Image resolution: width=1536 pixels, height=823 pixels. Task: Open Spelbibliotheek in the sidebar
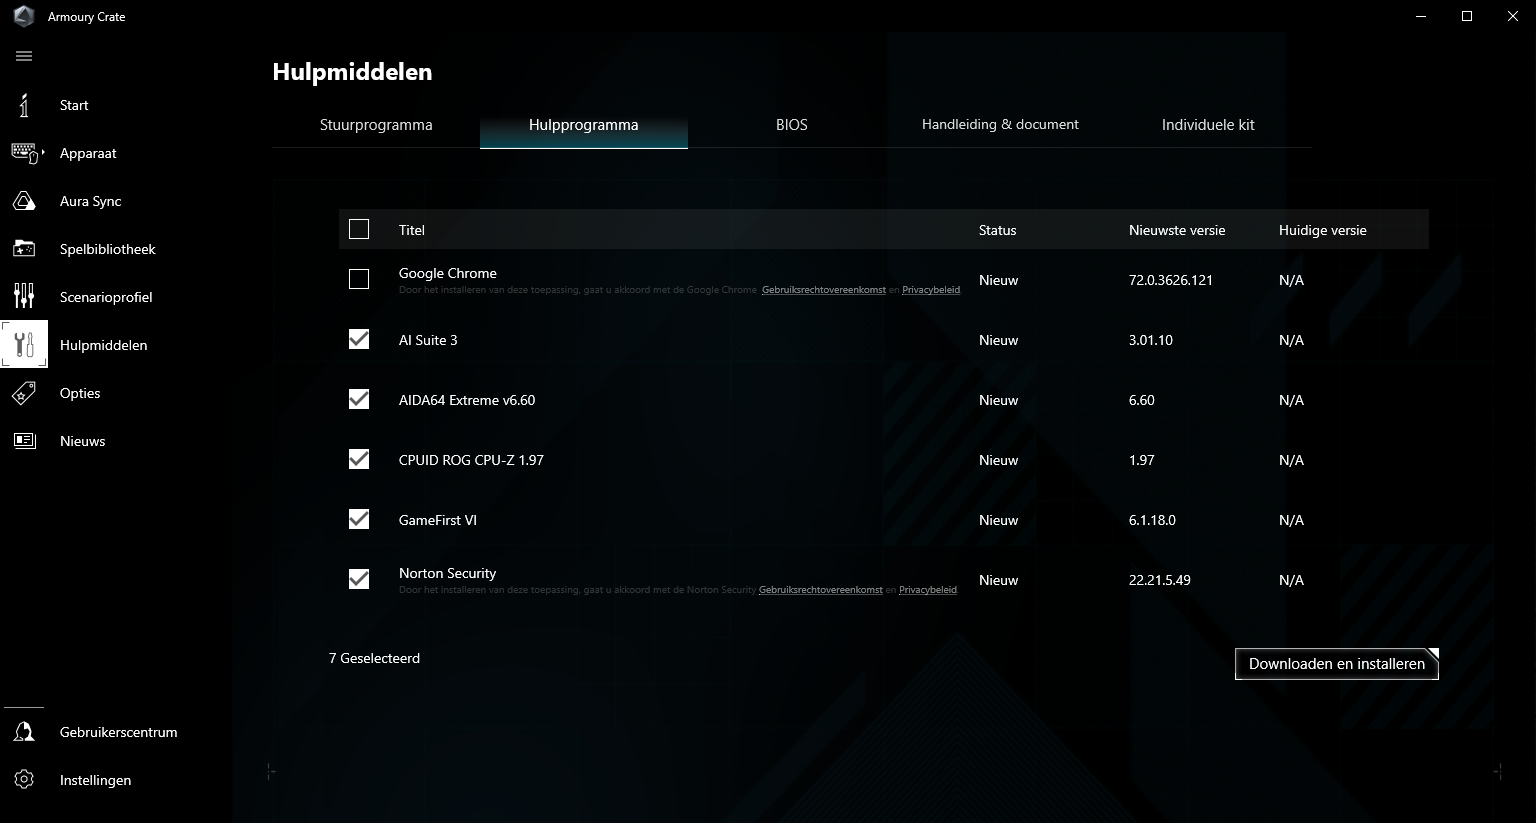point(108,249)
